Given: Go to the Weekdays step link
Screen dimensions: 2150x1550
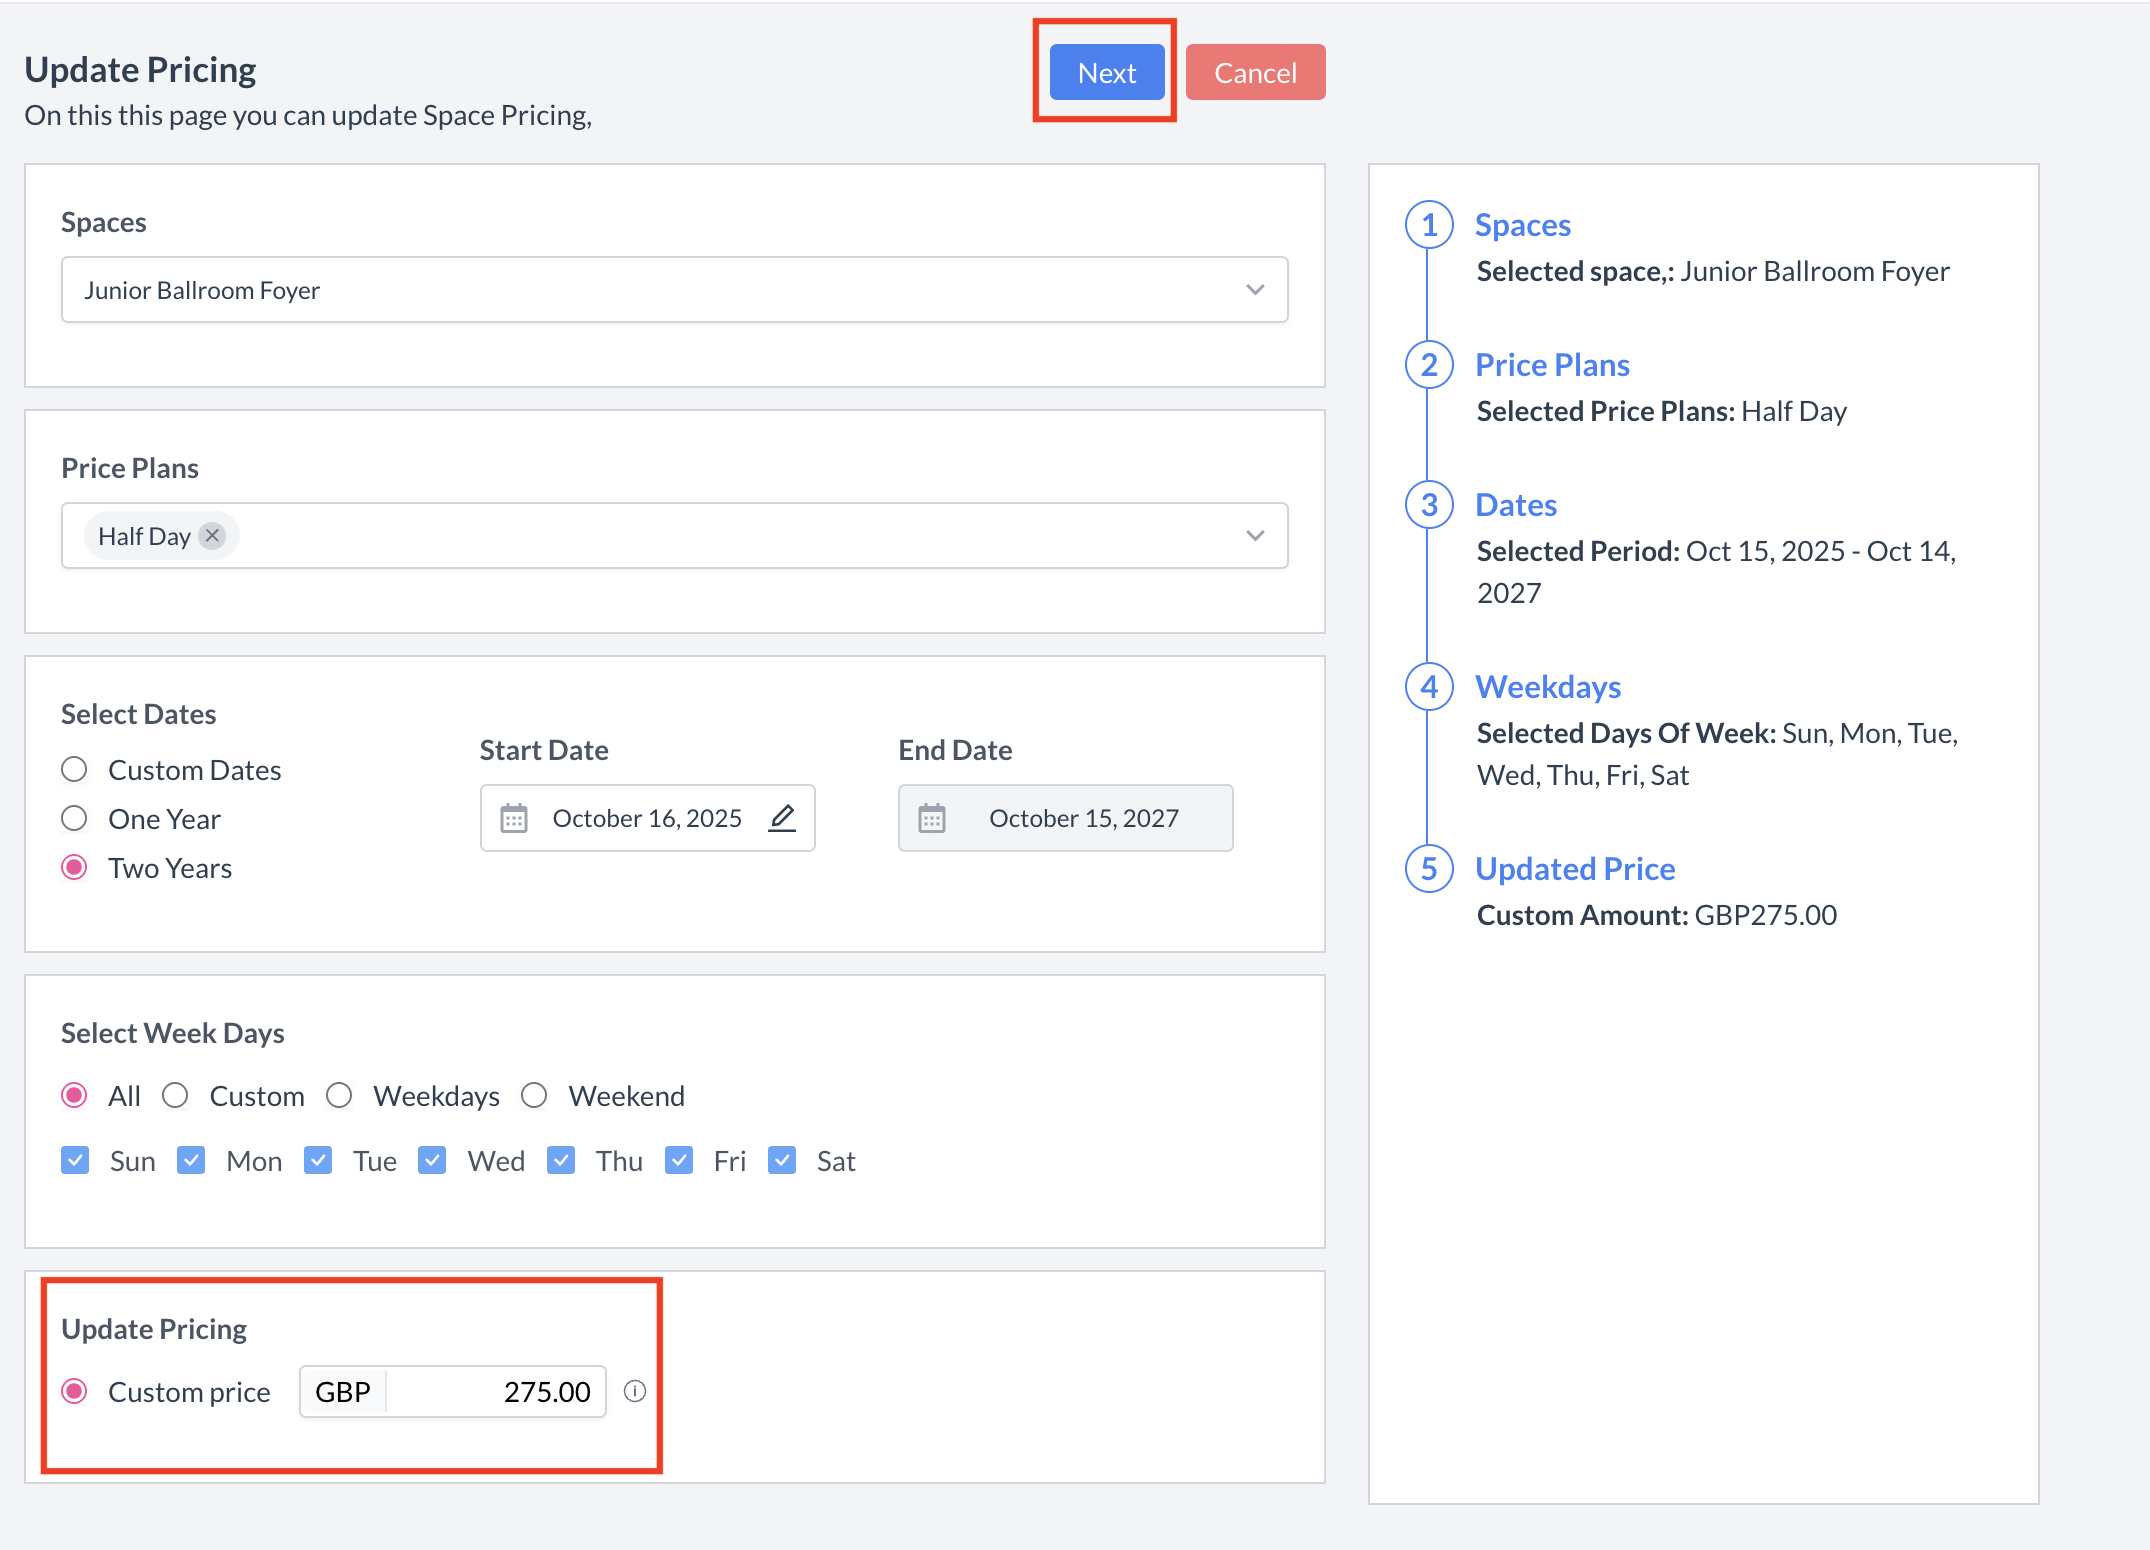Looking at the screenshot, I should (x=1547, y=687).
